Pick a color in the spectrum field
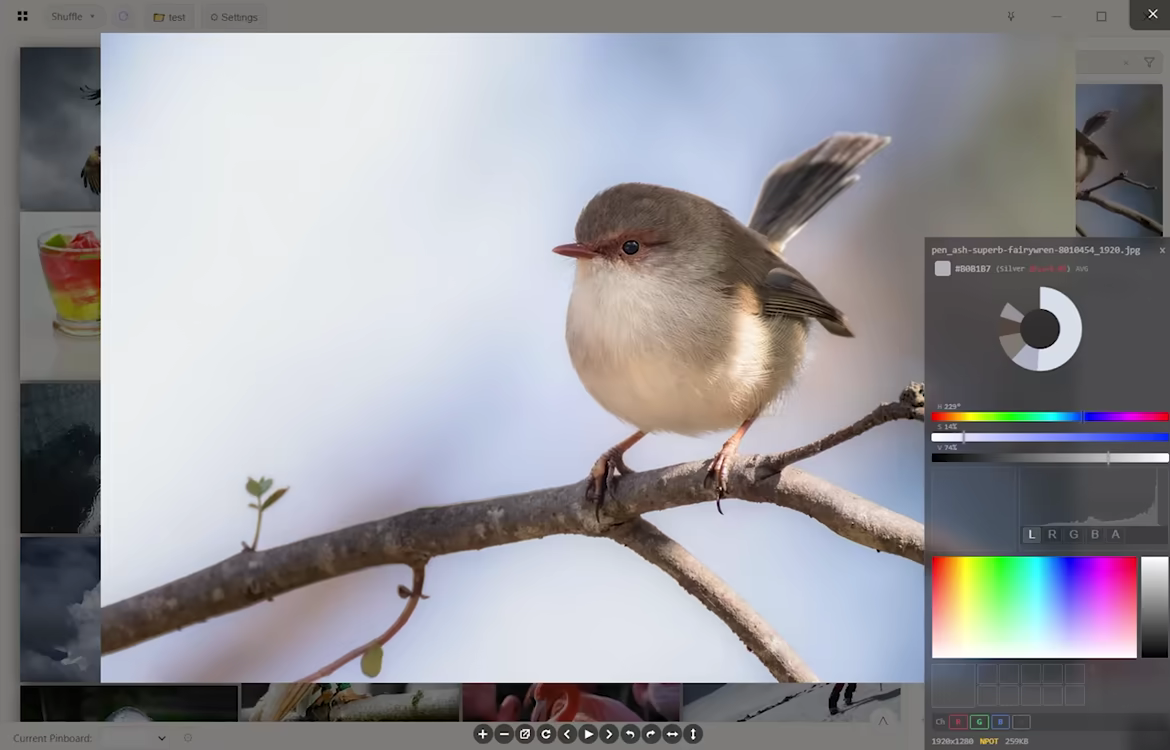Image resolution: width=1170 pixels, height=750 pixels. [x=1034, y=607]
